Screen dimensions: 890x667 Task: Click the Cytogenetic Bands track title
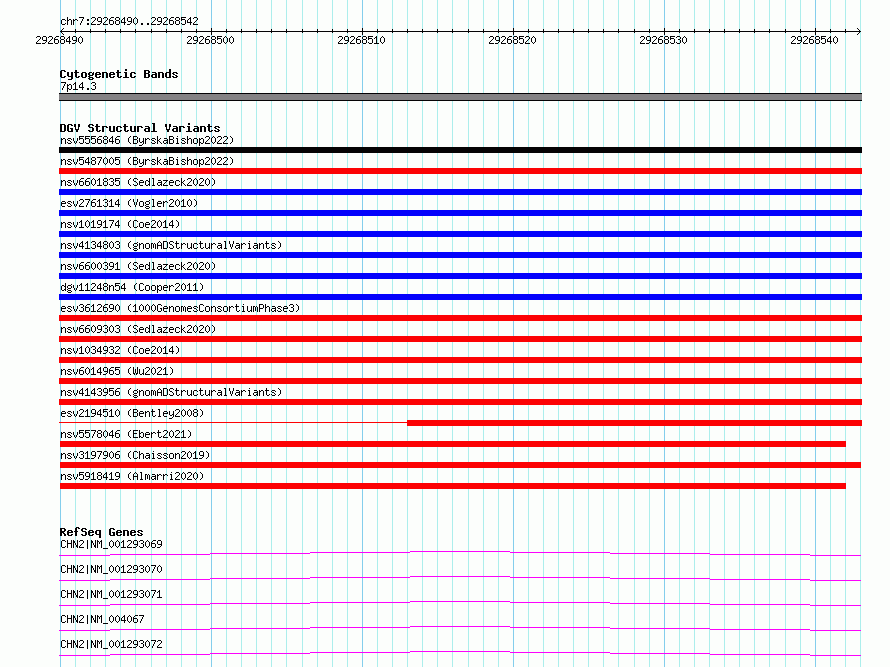point(119,74)
